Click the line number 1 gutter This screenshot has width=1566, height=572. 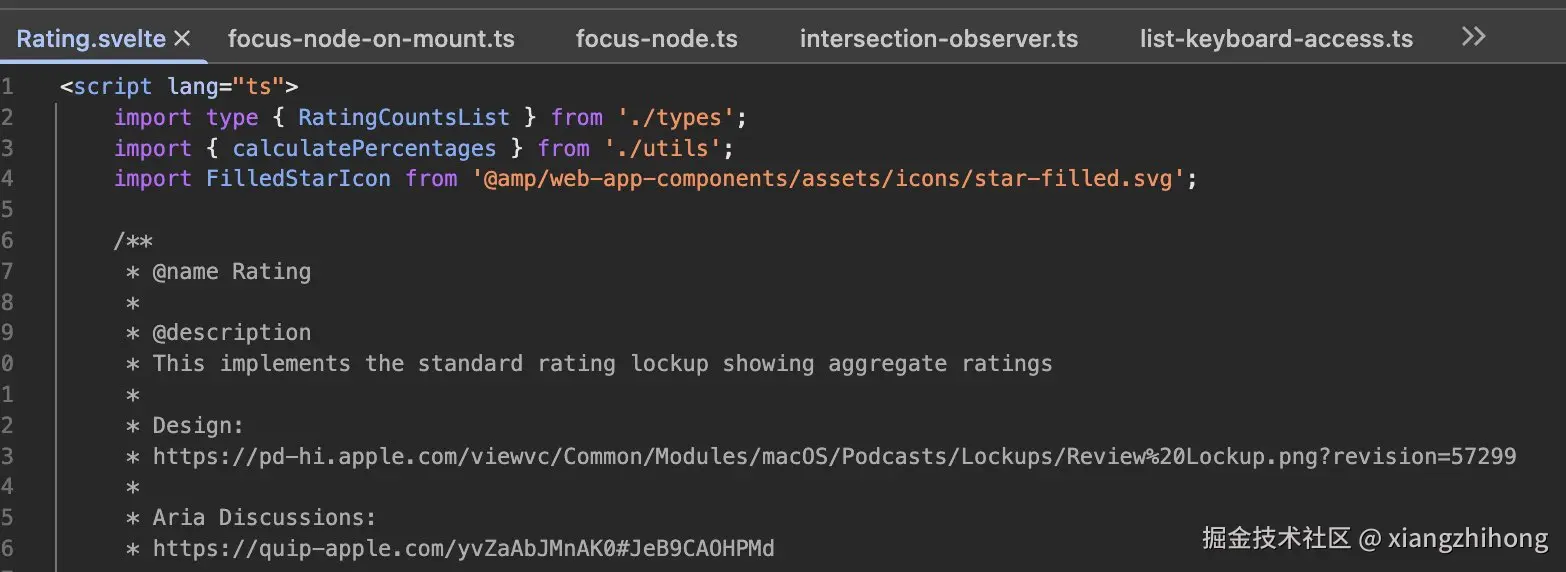7,87
